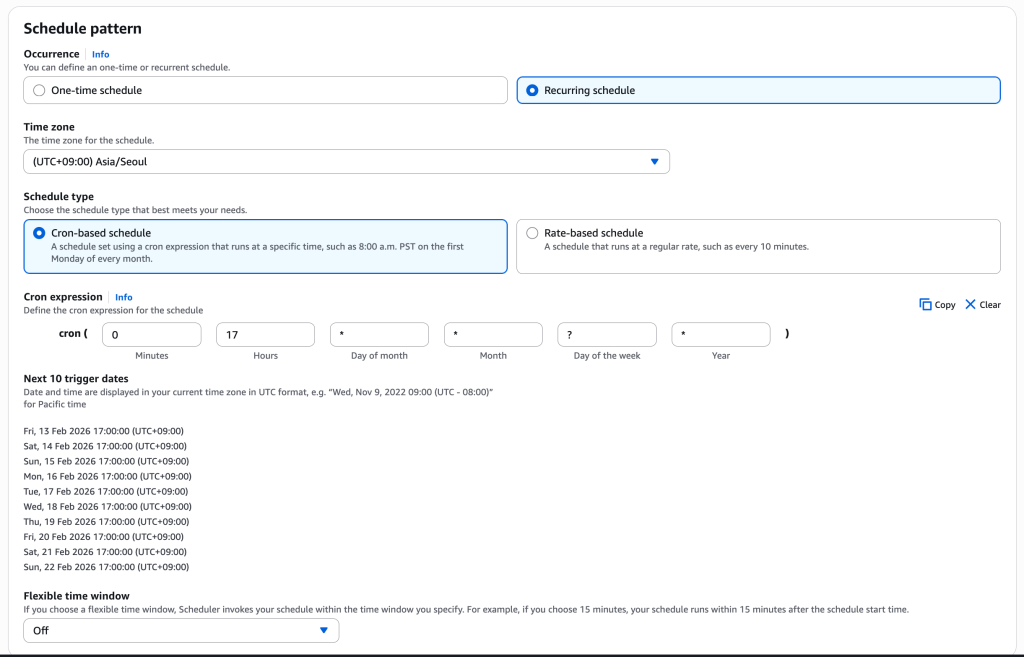Click the Clear X icon
This screenshot has width=1024, height=657.
pyautogui.click(x=970, y=305)
